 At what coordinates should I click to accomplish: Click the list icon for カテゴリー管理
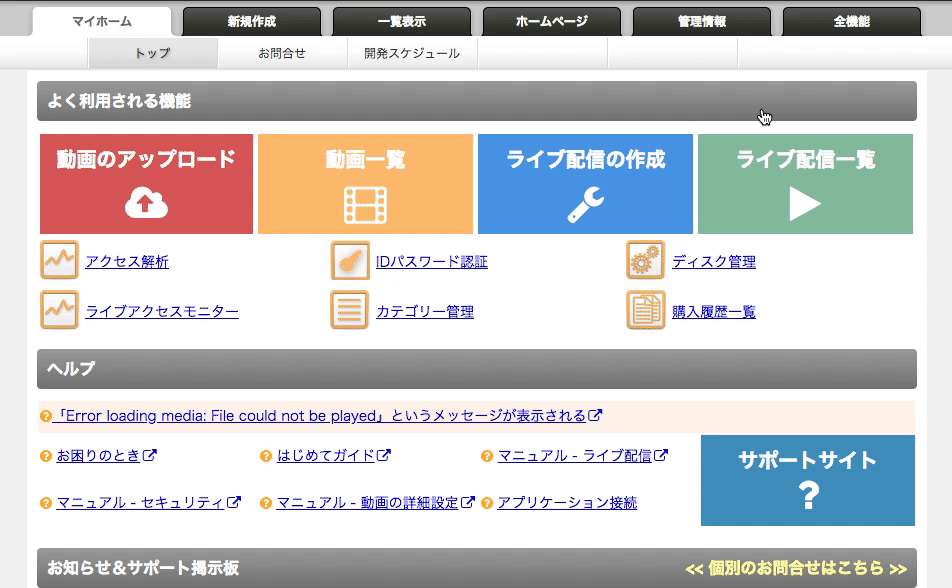pyautogui.click(x=350, y=310)
